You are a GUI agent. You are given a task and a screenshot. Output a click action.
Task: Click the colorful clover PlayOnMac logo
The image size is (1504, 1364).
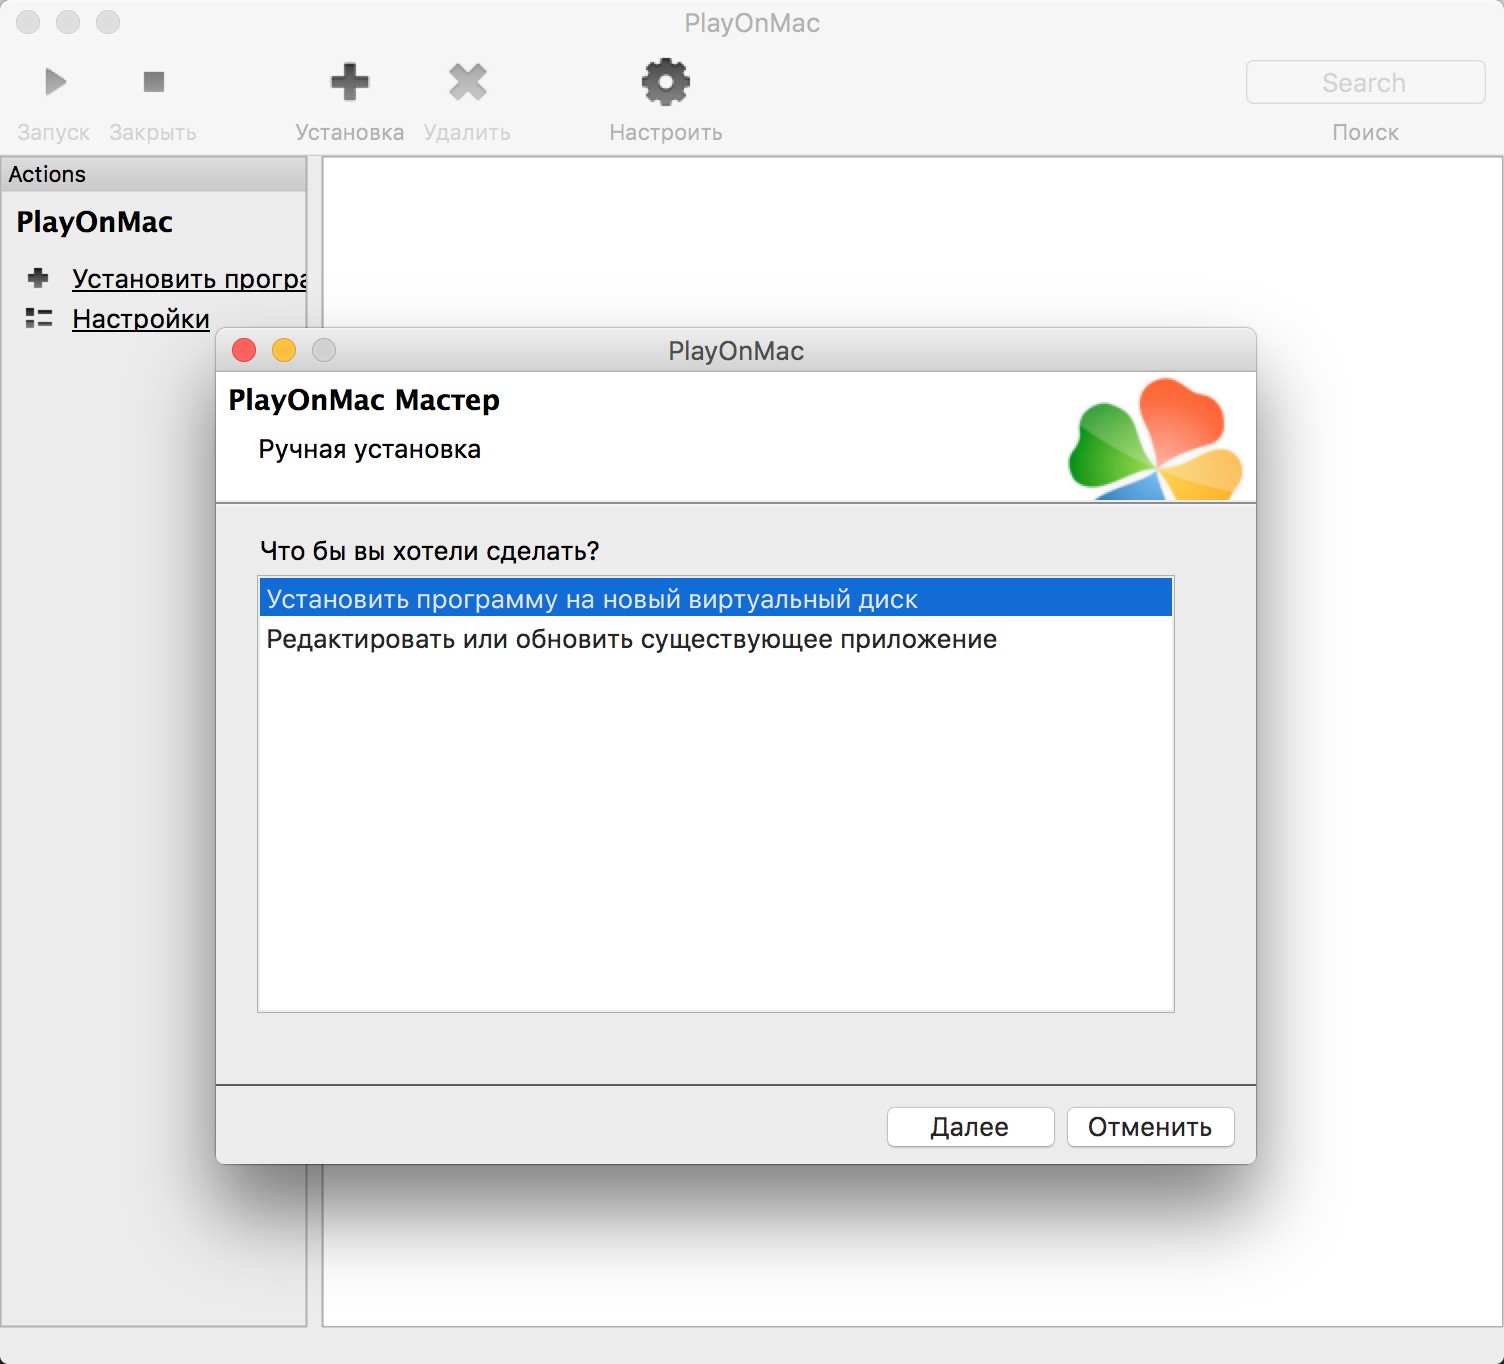pos(1155,441)
